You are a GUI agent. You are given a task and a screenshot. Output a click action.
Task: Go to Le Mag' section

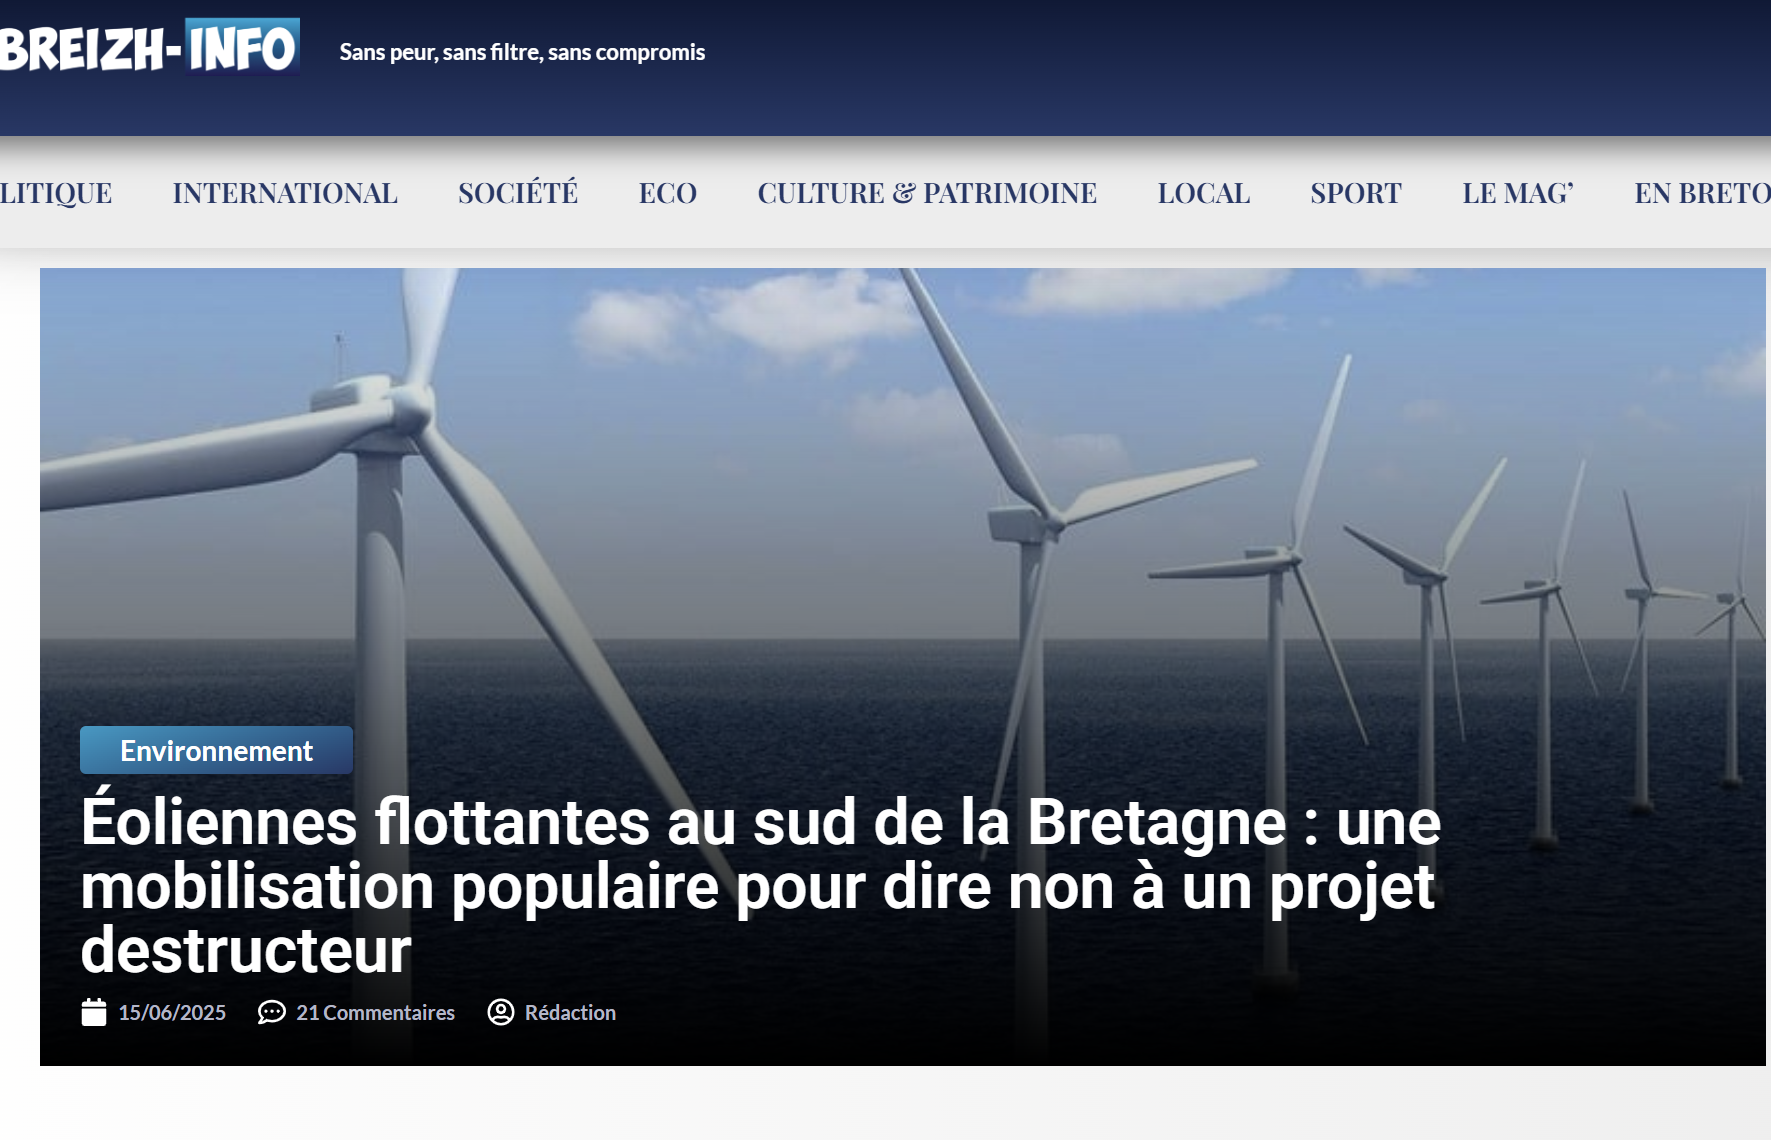click(1518, 193)
